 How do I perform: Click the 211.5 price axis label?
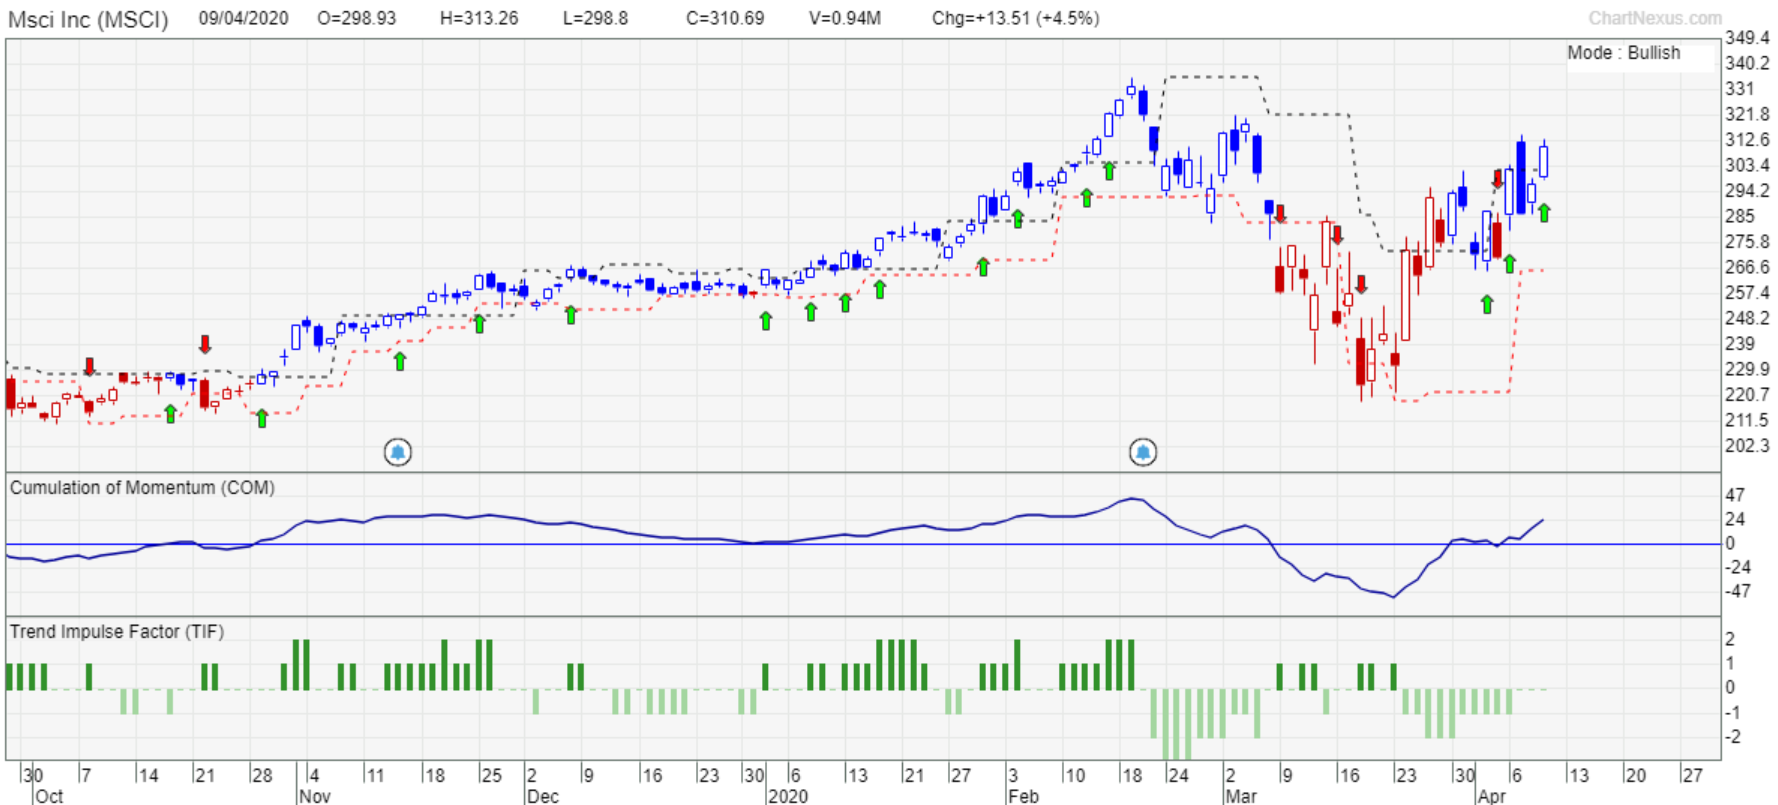1747,420
